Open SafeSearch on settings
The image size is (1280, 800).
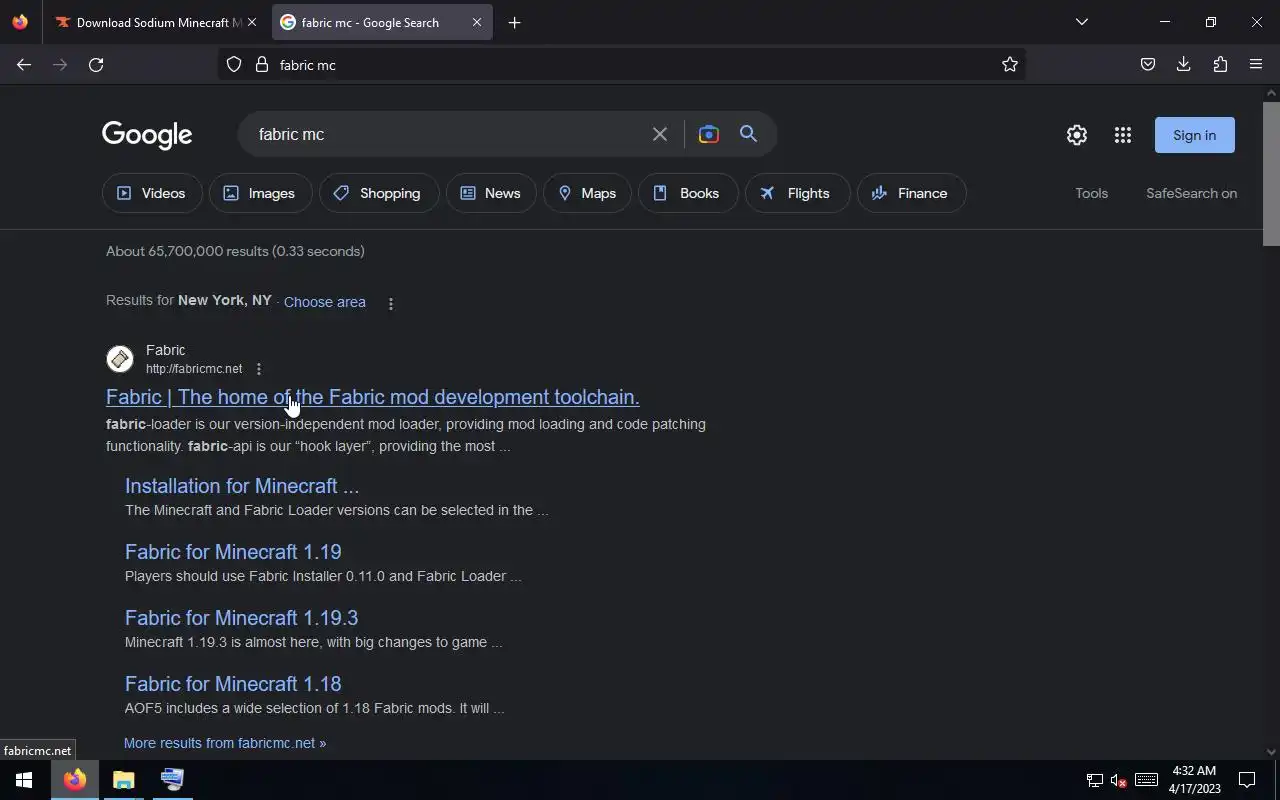pyautogui.click(x=1192, y=193)
